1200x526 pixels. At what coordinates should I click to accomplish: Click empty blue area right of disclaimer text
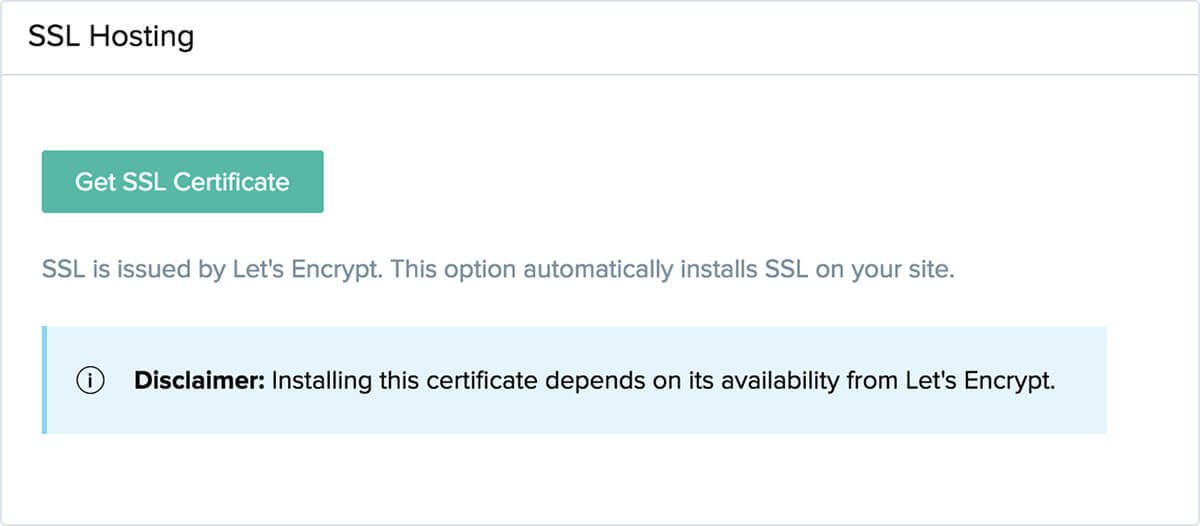point(1080,381)
